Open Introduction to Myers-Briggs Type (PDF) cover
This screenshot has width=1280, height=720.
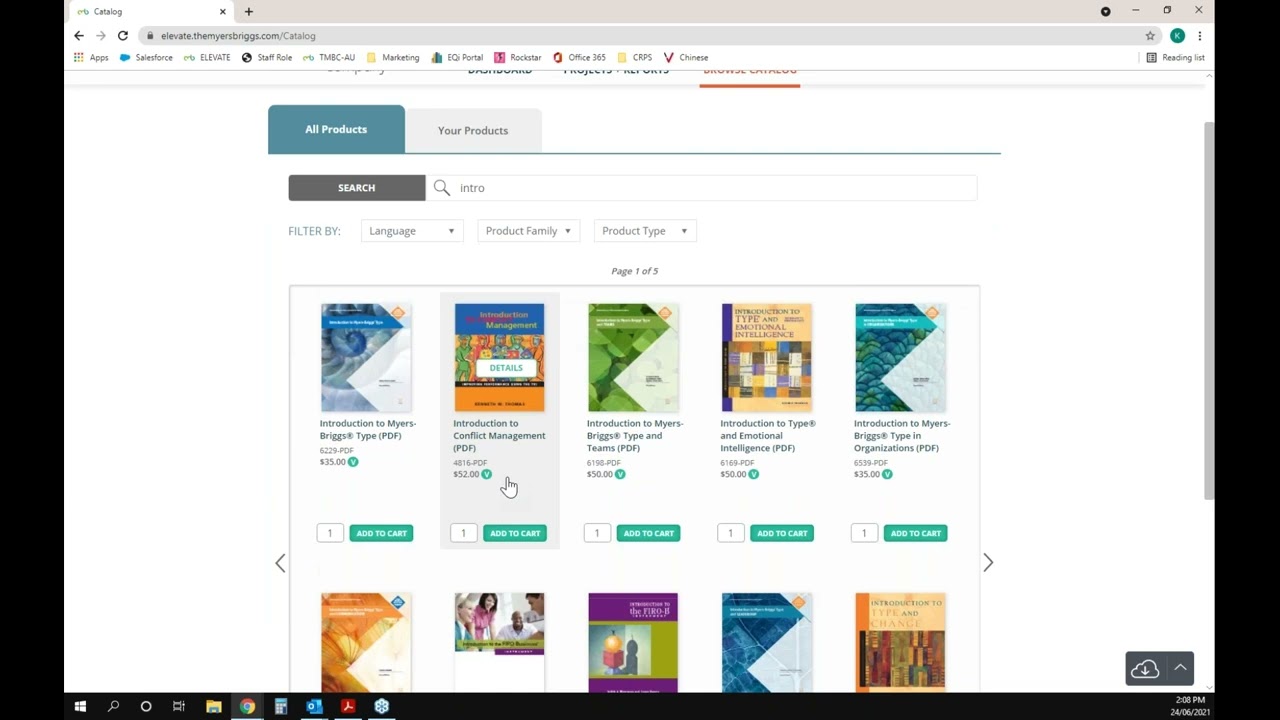(x=366, y=357)
